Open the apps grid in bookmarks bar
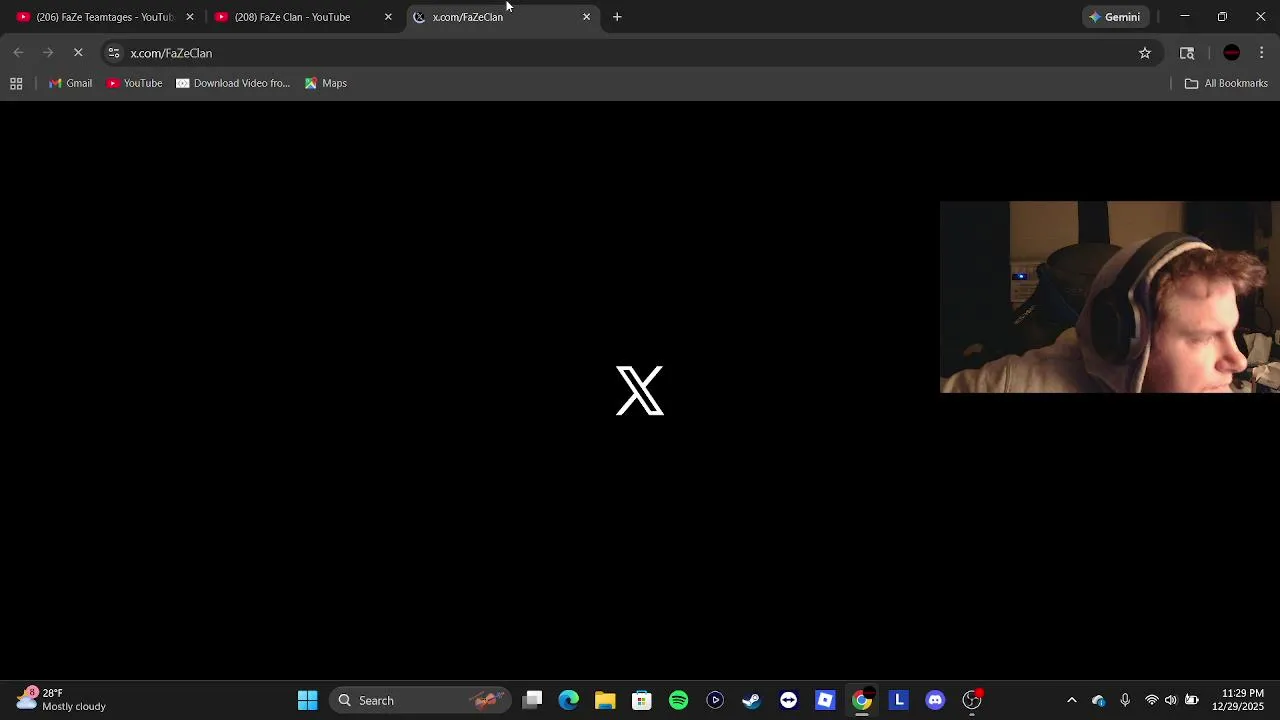This screenshot has width=1280, height=720. 16,83
